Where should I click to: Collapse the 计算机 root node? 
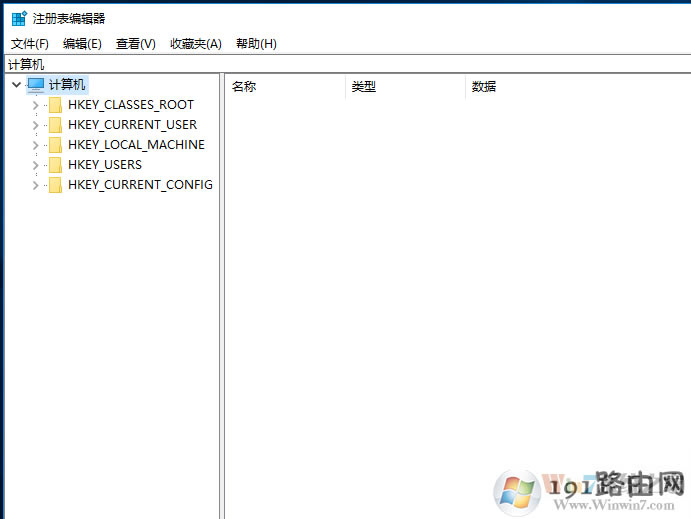(16, 85)
